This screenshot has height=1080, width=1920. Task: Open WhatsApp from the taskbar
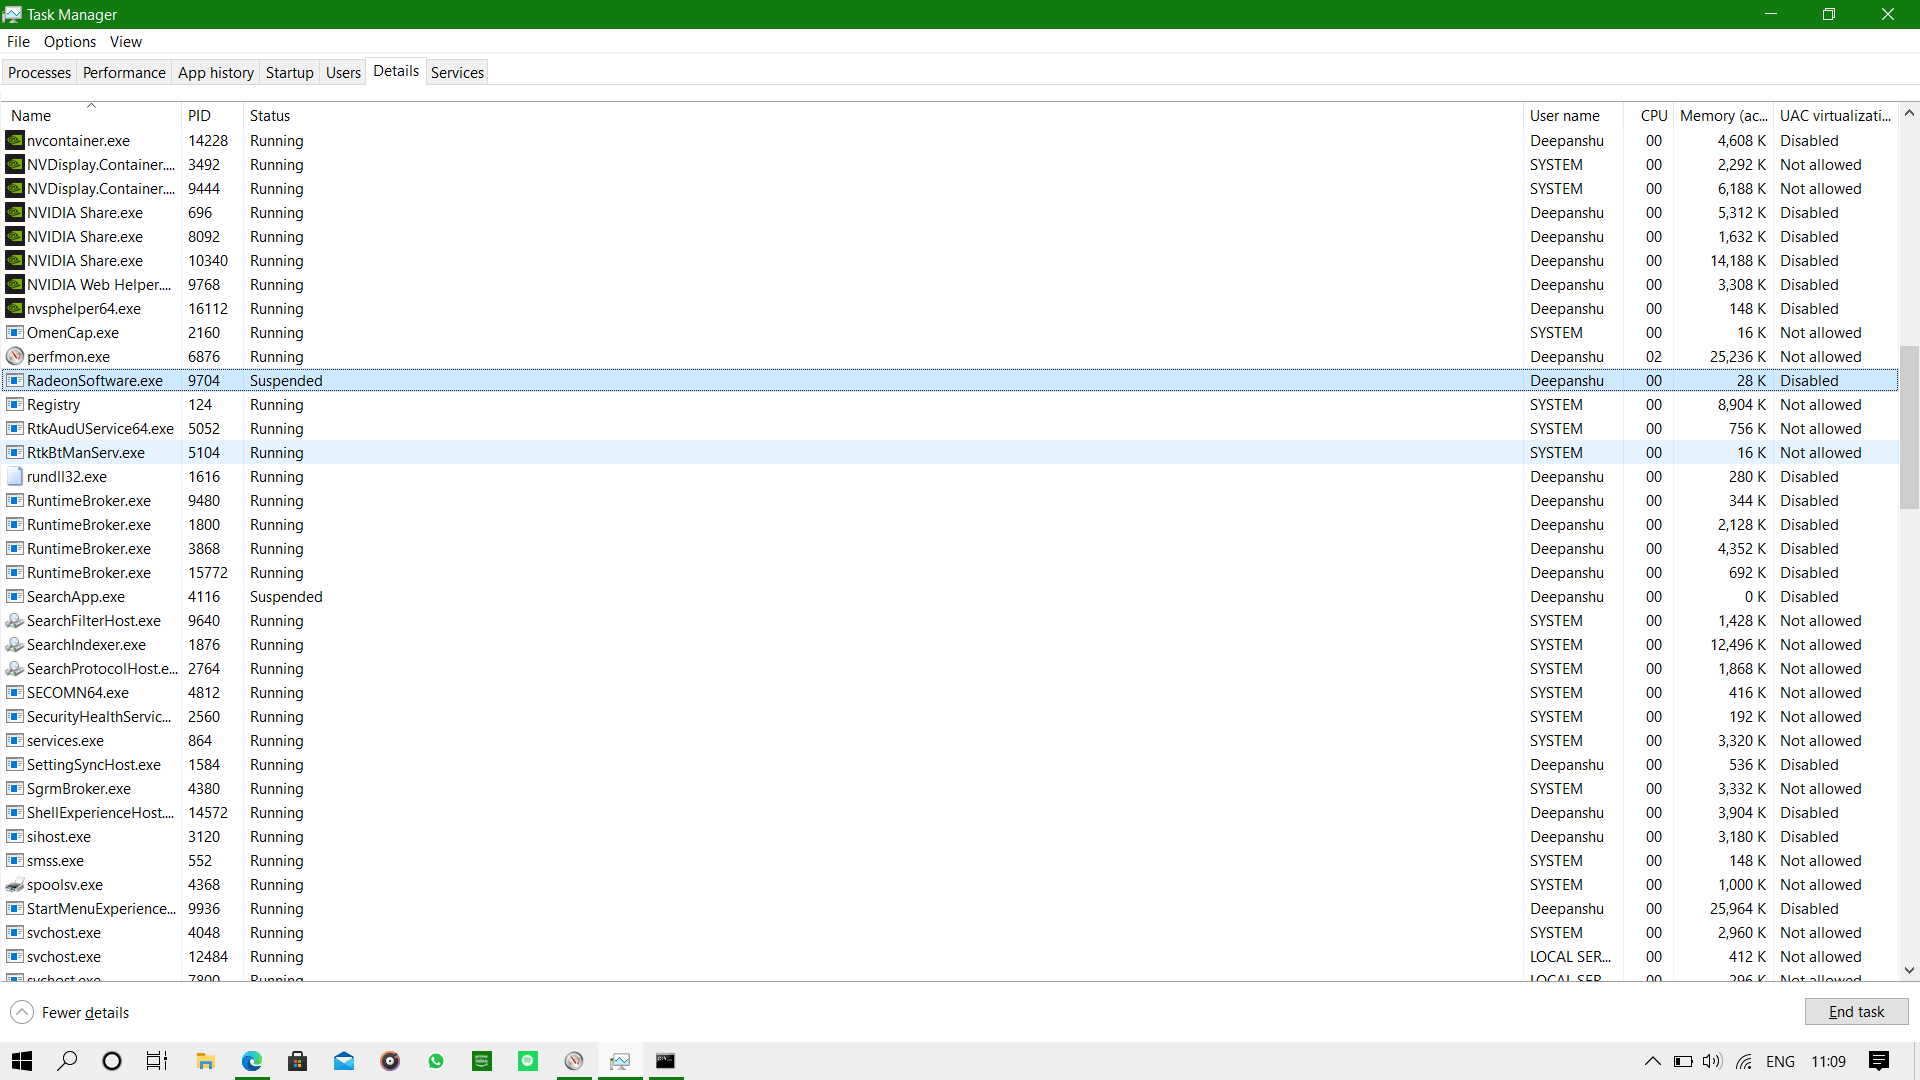pyautogui.click(x=436, y=1061)
